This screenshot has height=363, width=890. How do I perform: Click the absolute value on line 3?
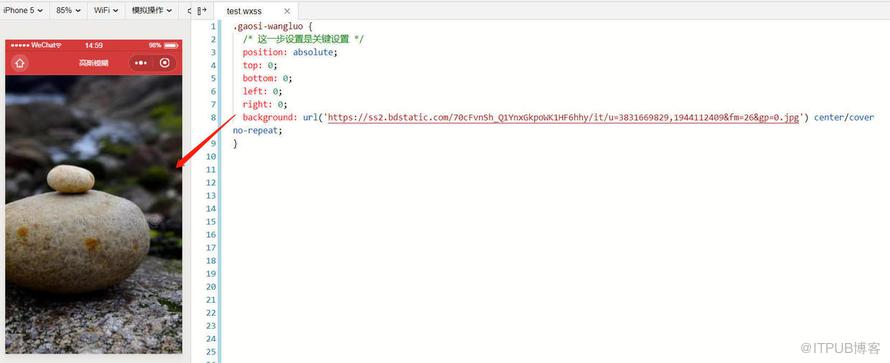[x=313, y=52]
